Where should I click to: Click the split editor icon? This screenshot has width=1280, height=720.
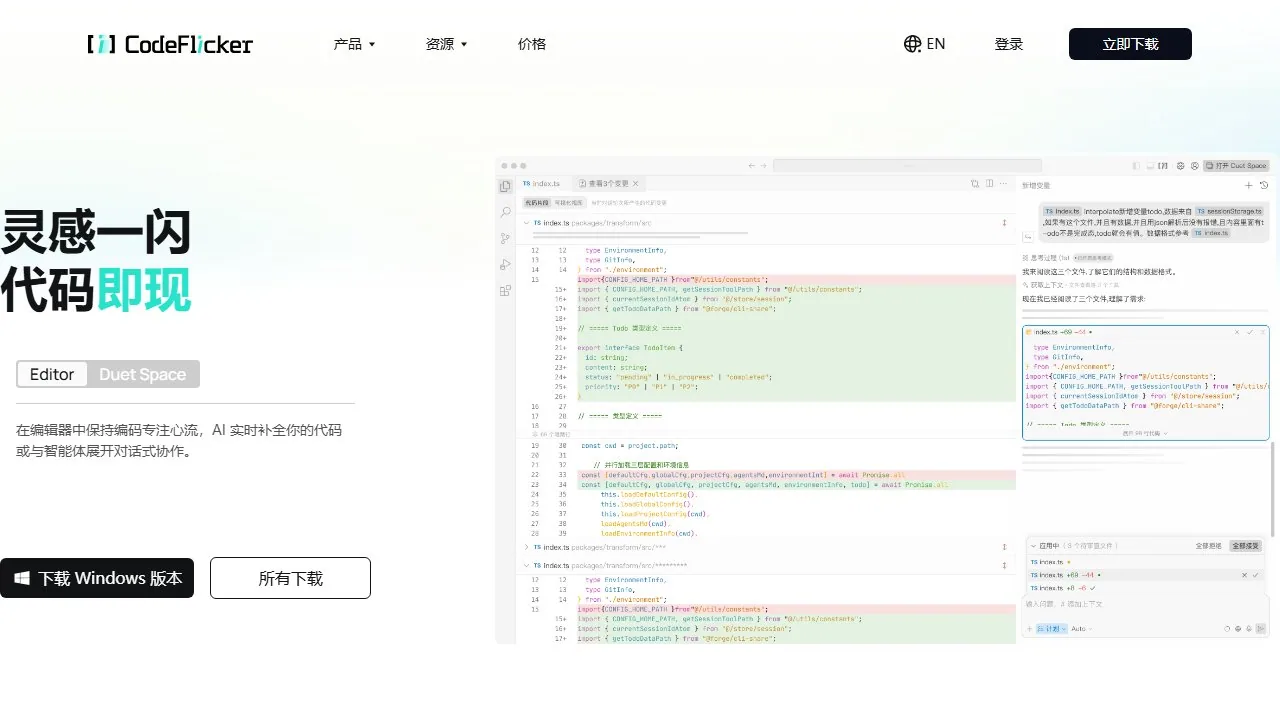click(x=989, y=184)
